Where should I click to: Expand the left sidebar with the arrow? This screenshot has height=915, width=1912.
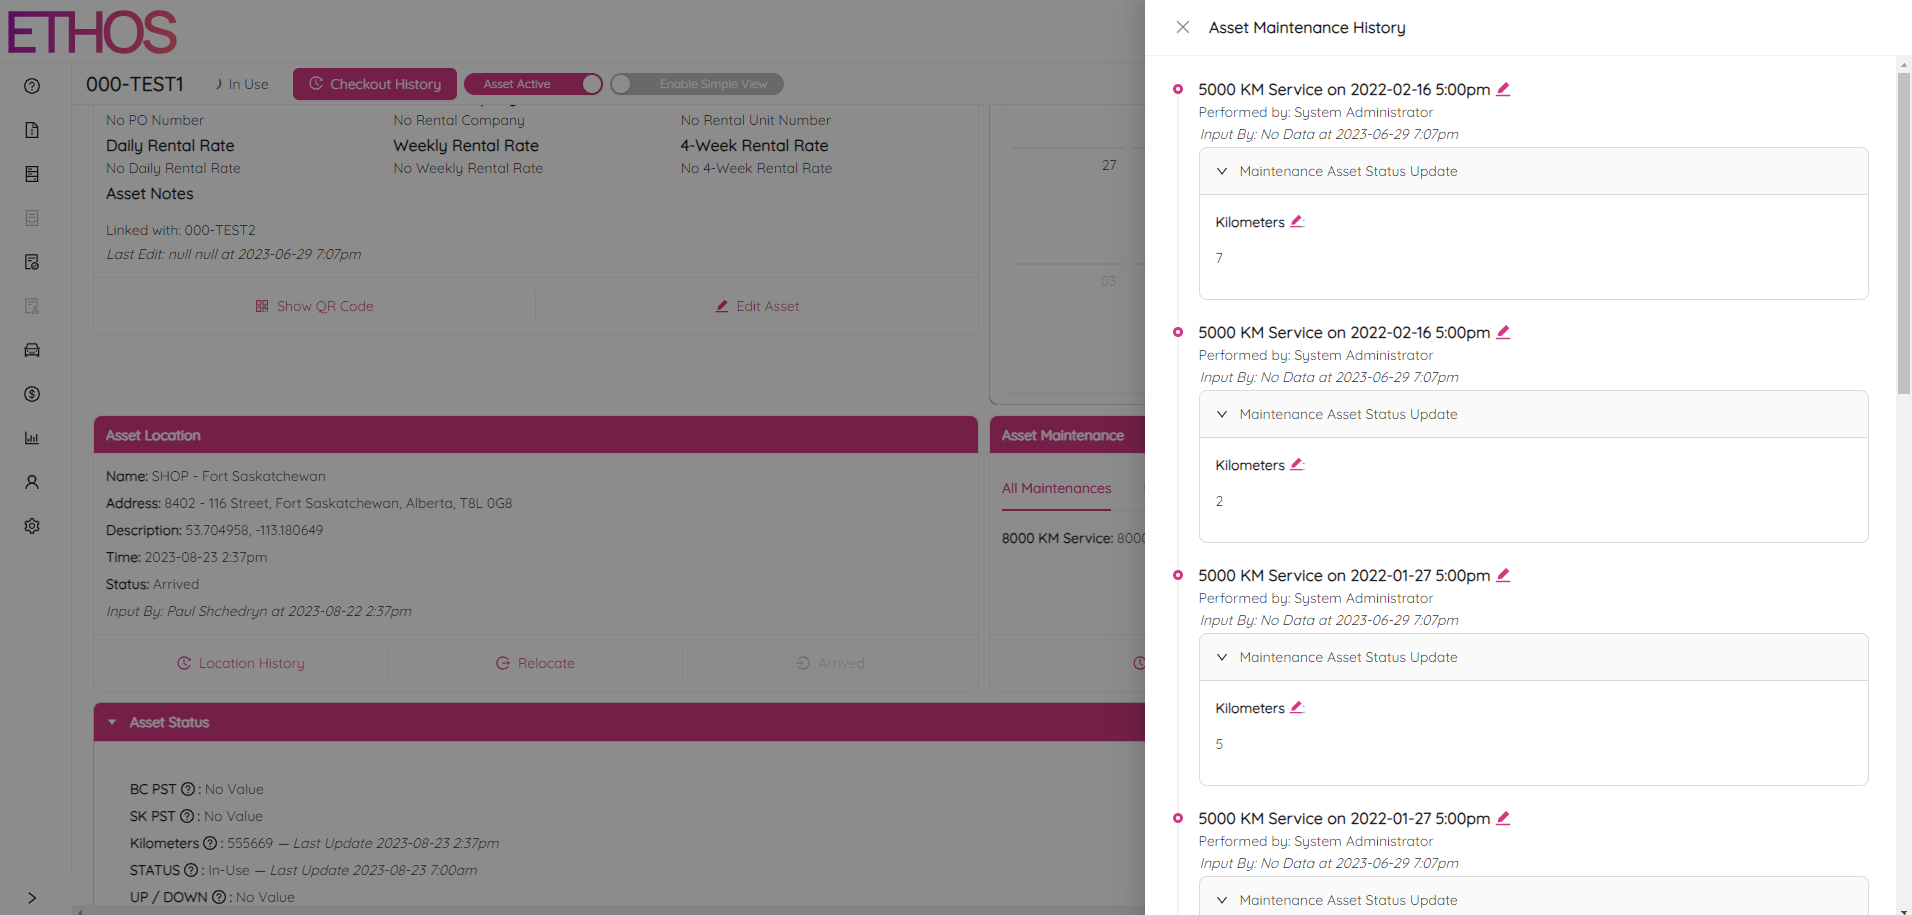tap(32, 898)
